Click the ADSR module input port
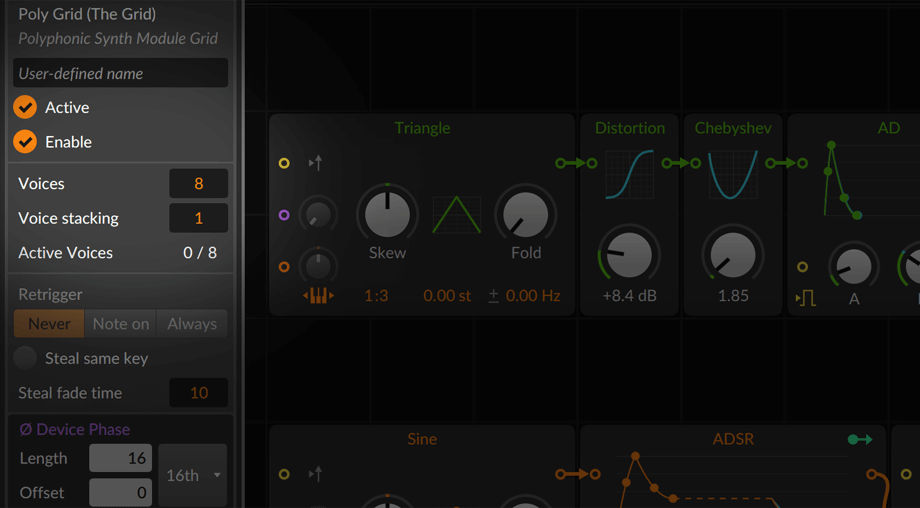The width and height of the screenshot is (920, 508). coord(595,474)
